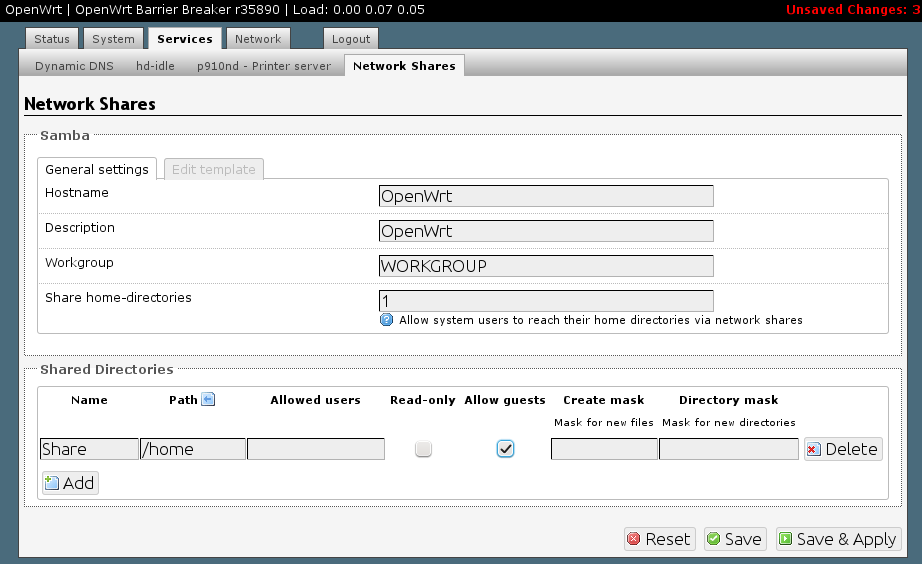Click the Directory mask input field

729,449
